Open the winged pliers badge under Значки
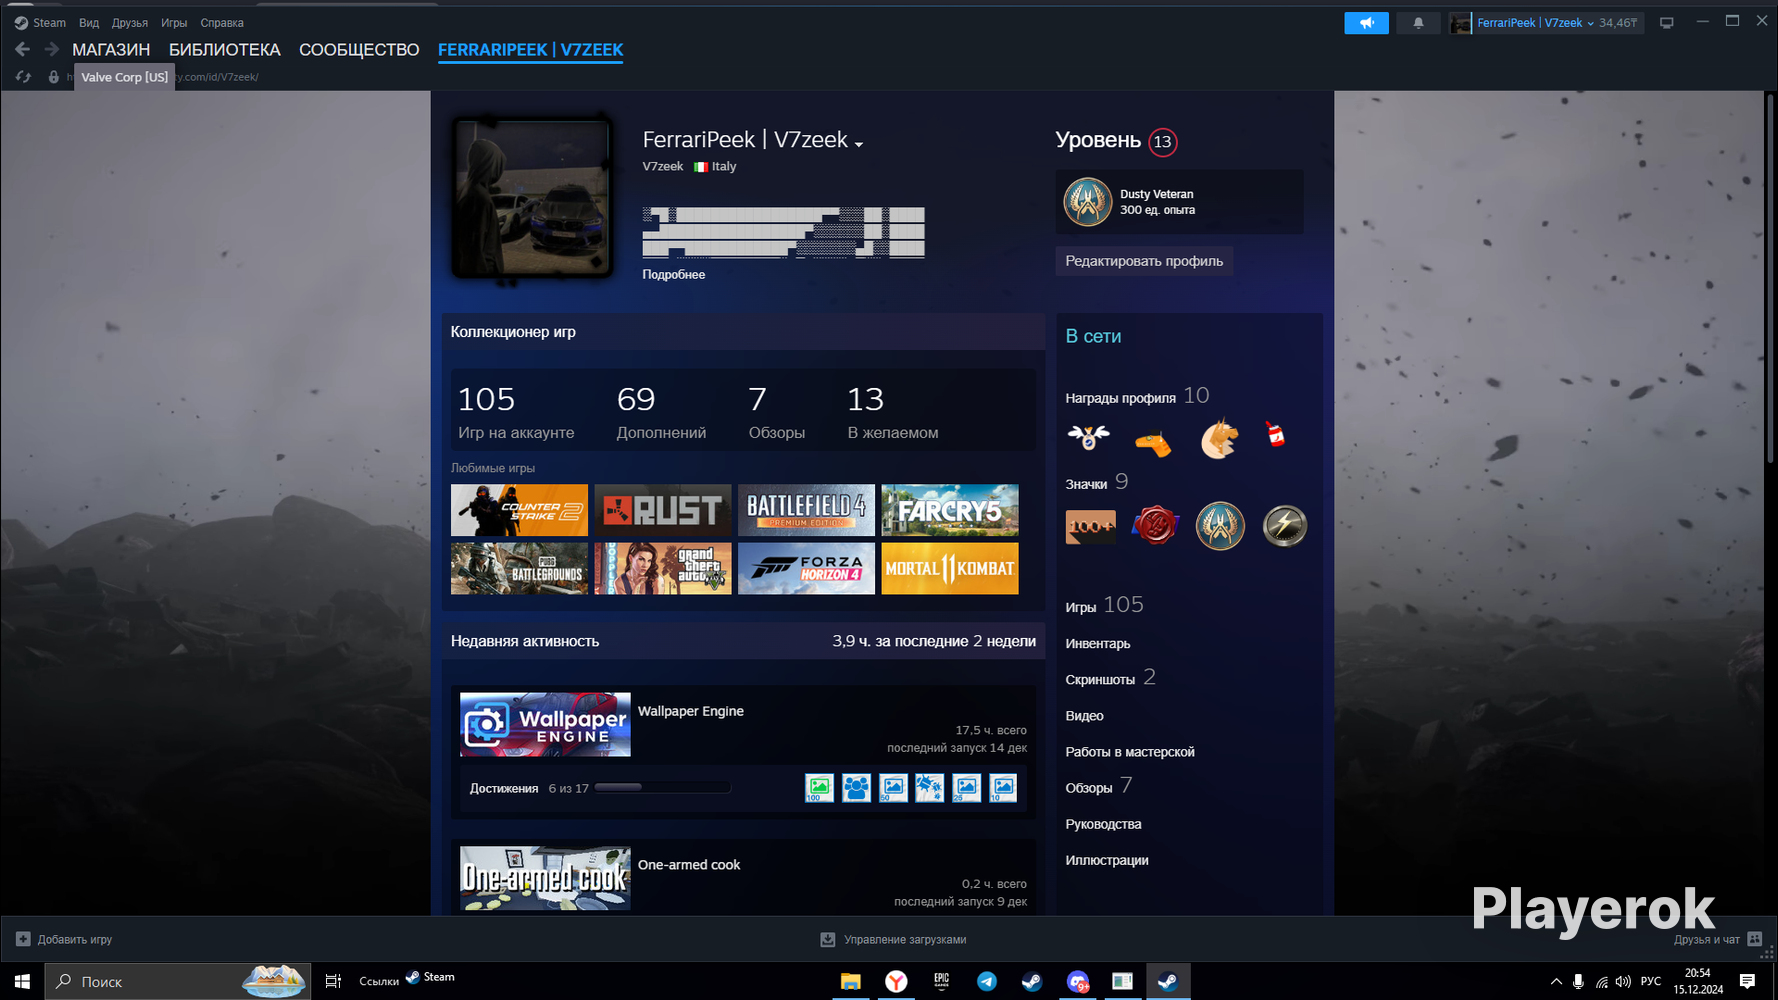The image size is (1778, 1000). (1220, 526)
